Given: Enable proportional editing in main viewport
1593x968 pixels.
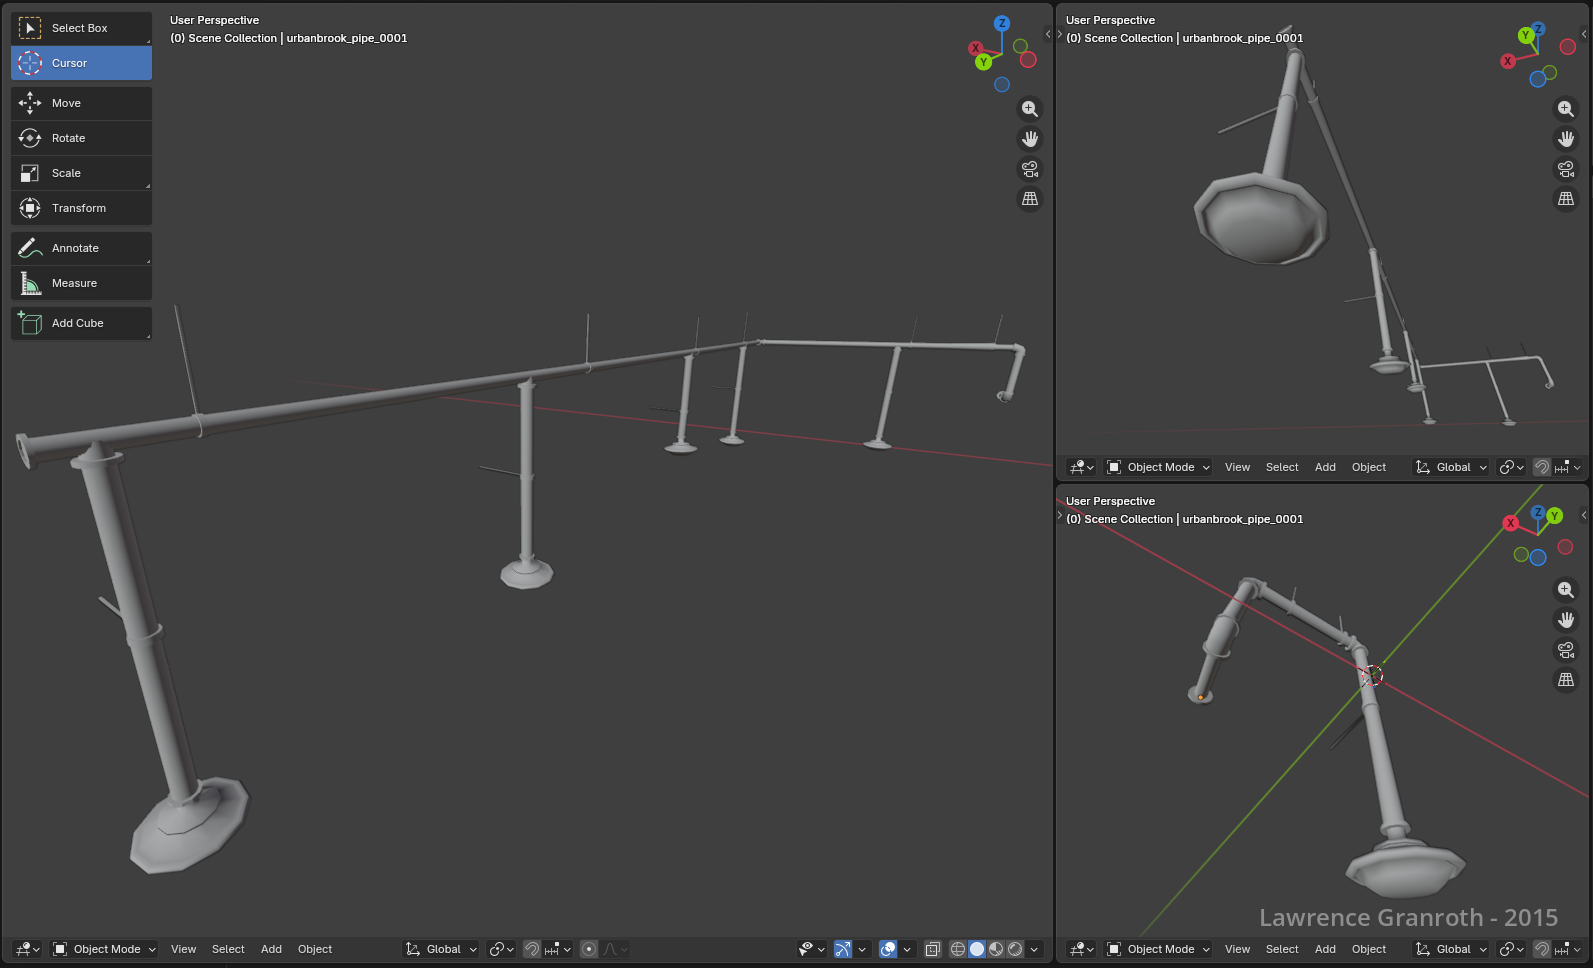Looking at the screenshot, I should [589, 949].
